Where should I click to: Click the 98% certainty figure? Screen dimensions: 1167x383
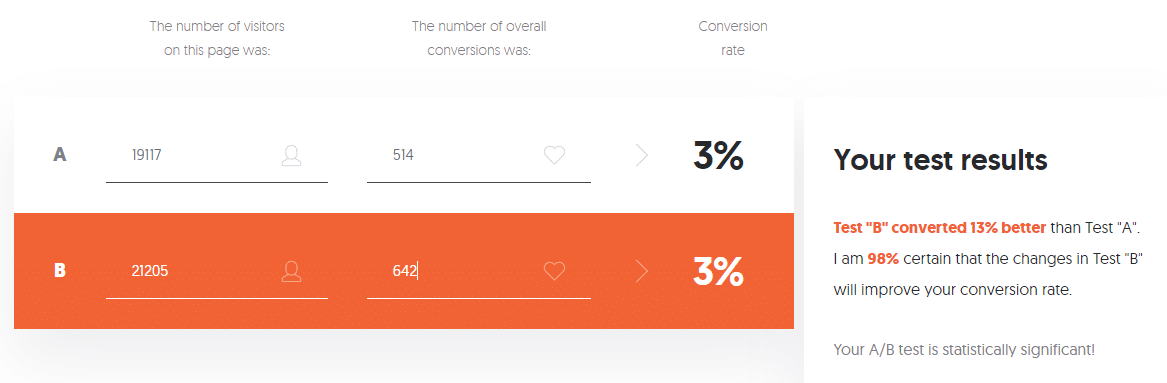(x=883, y=259)
